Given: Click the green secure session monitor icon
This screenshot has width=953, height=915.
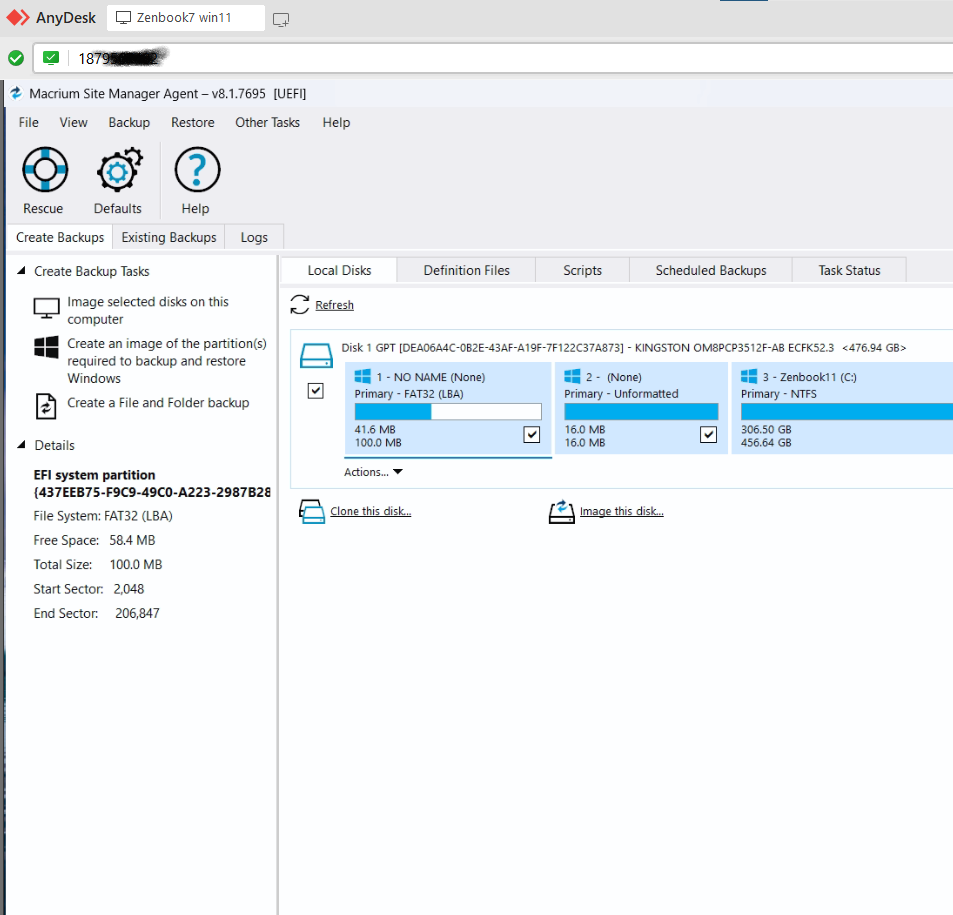Looking at the screenshot, I should tap(51, 58).
